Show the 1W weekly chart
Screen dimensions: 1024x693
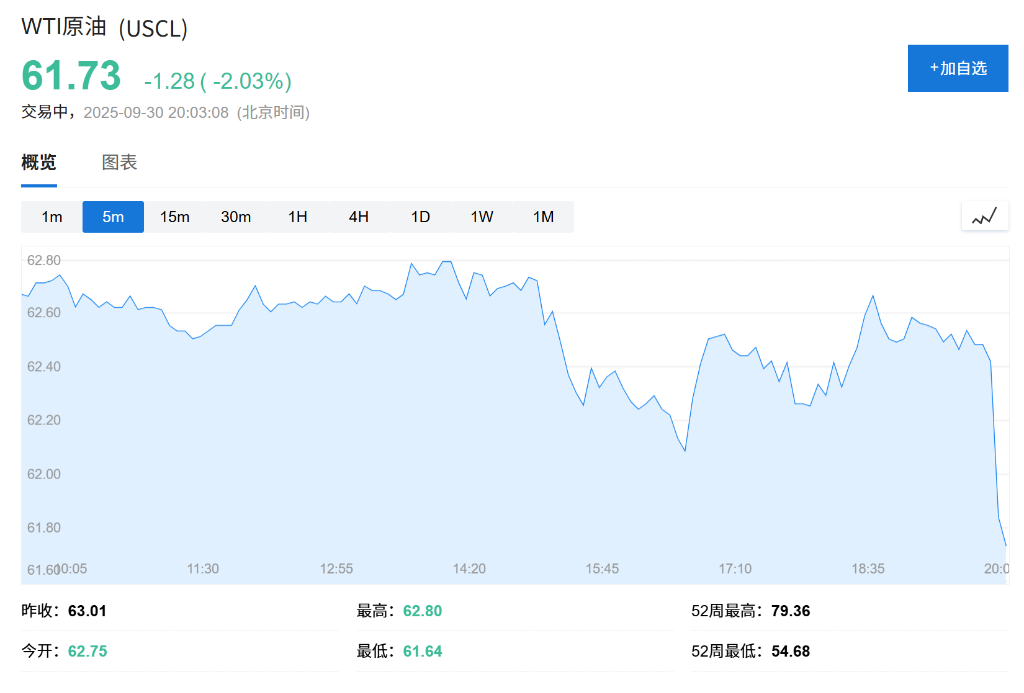(482, 217)
